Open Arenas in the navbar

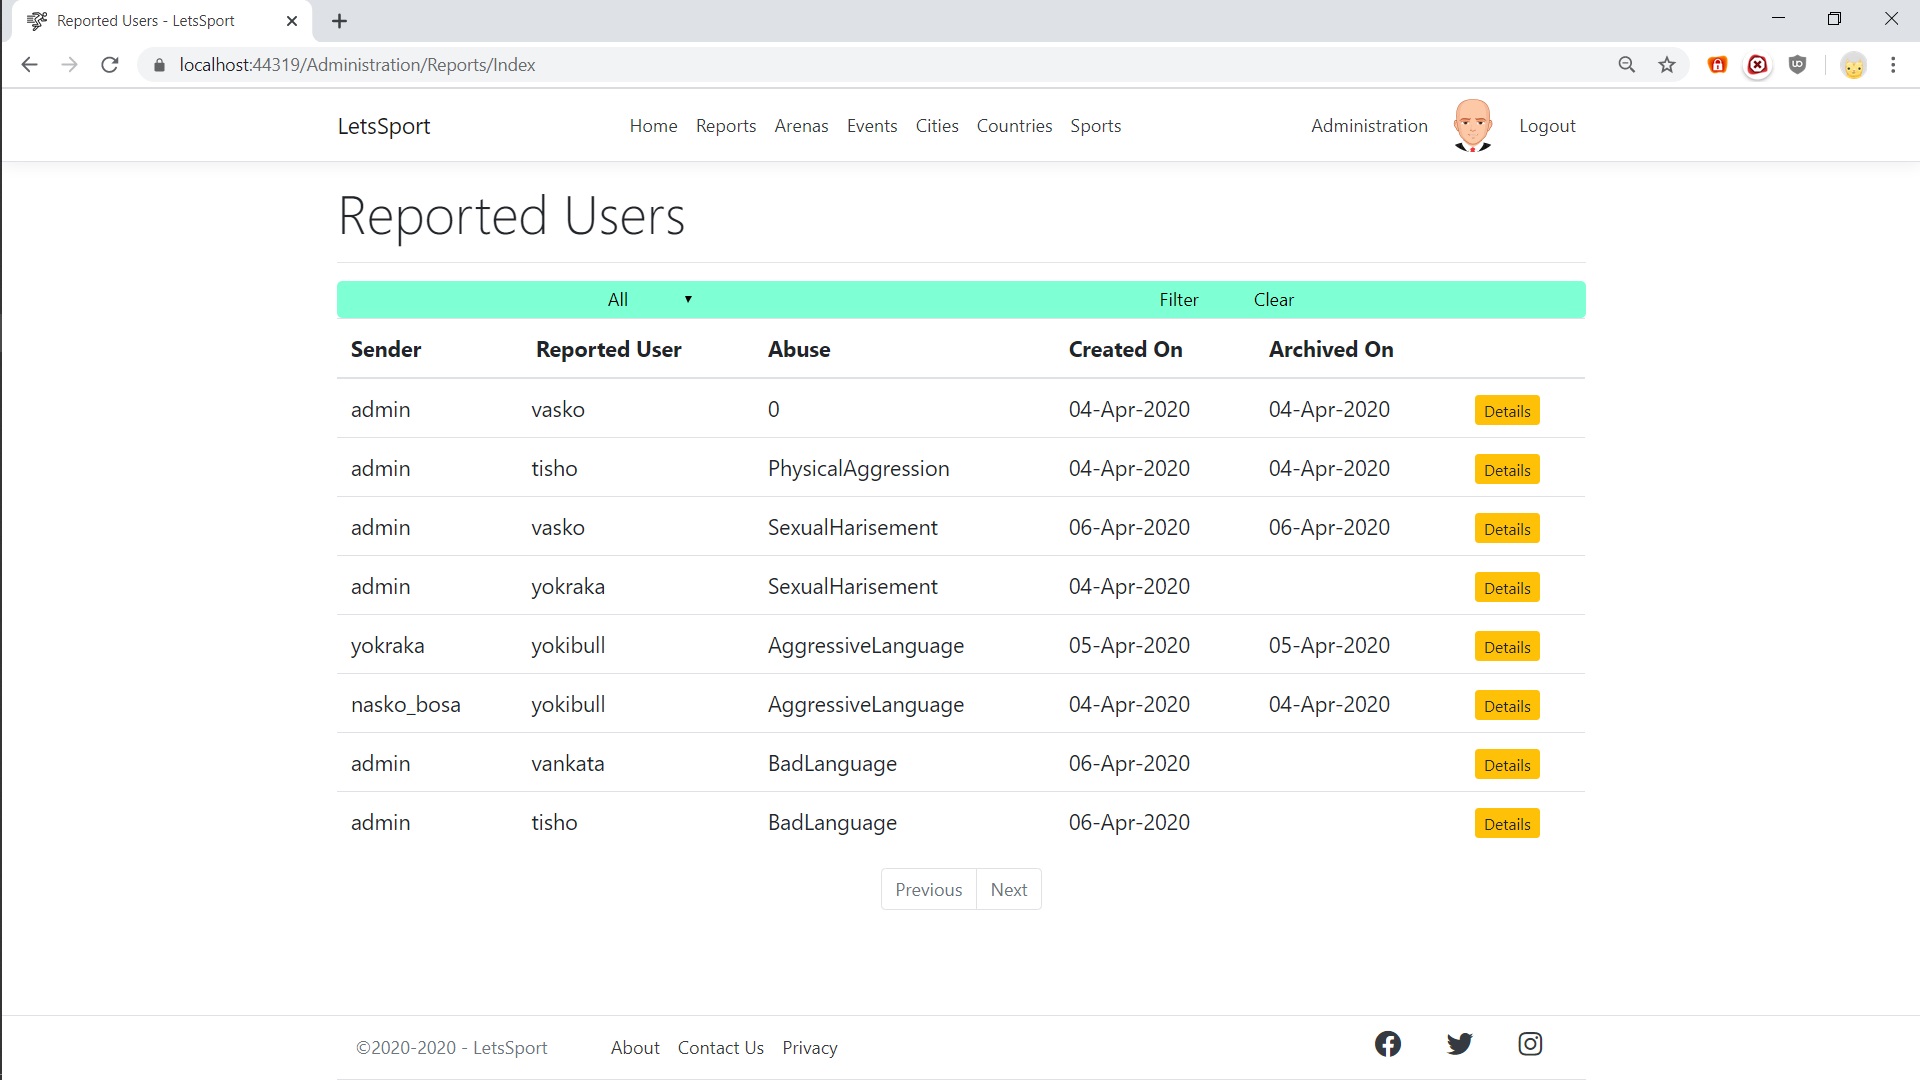(801, 126)
